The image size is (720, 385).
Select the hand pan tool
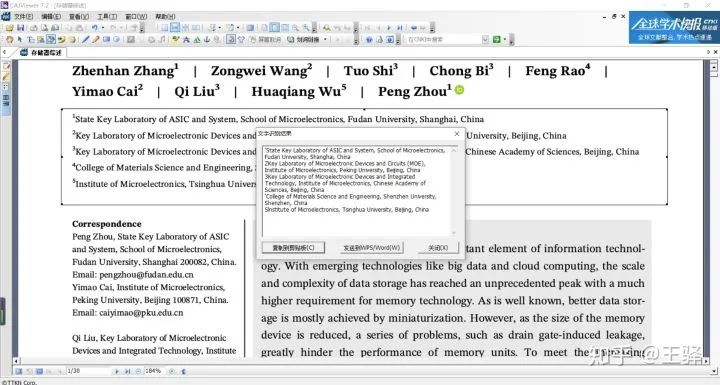[x=9, y=40]
